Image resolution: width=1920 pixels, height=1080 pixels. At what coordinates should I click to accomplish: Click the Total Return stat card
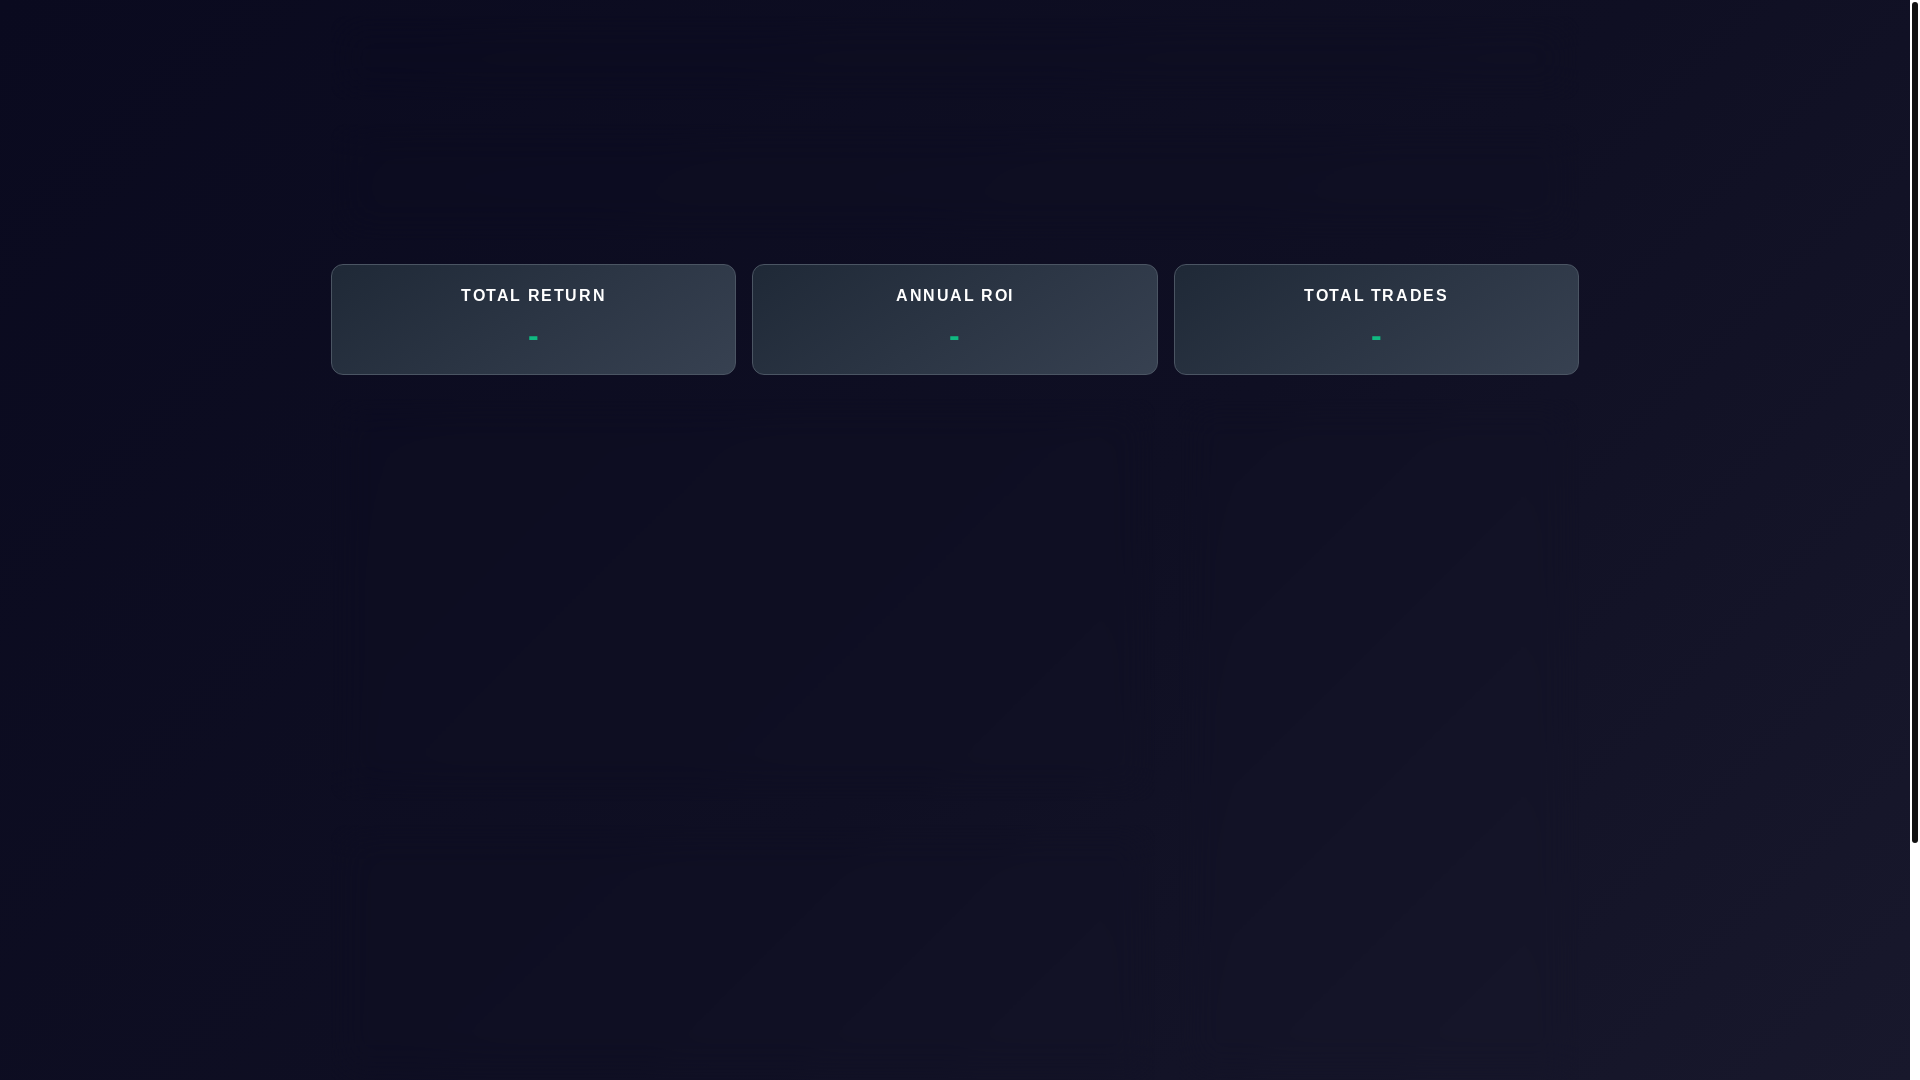(533, 319)
